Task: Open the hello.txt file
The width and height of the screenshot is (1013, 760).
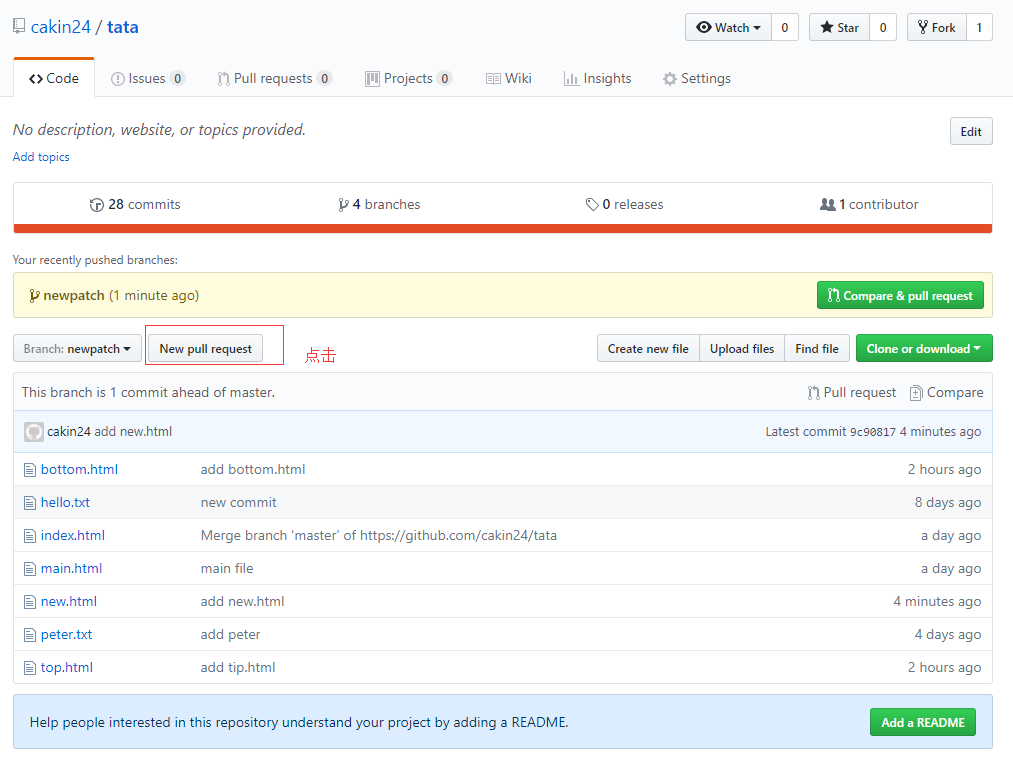Action: pos(65,502)
